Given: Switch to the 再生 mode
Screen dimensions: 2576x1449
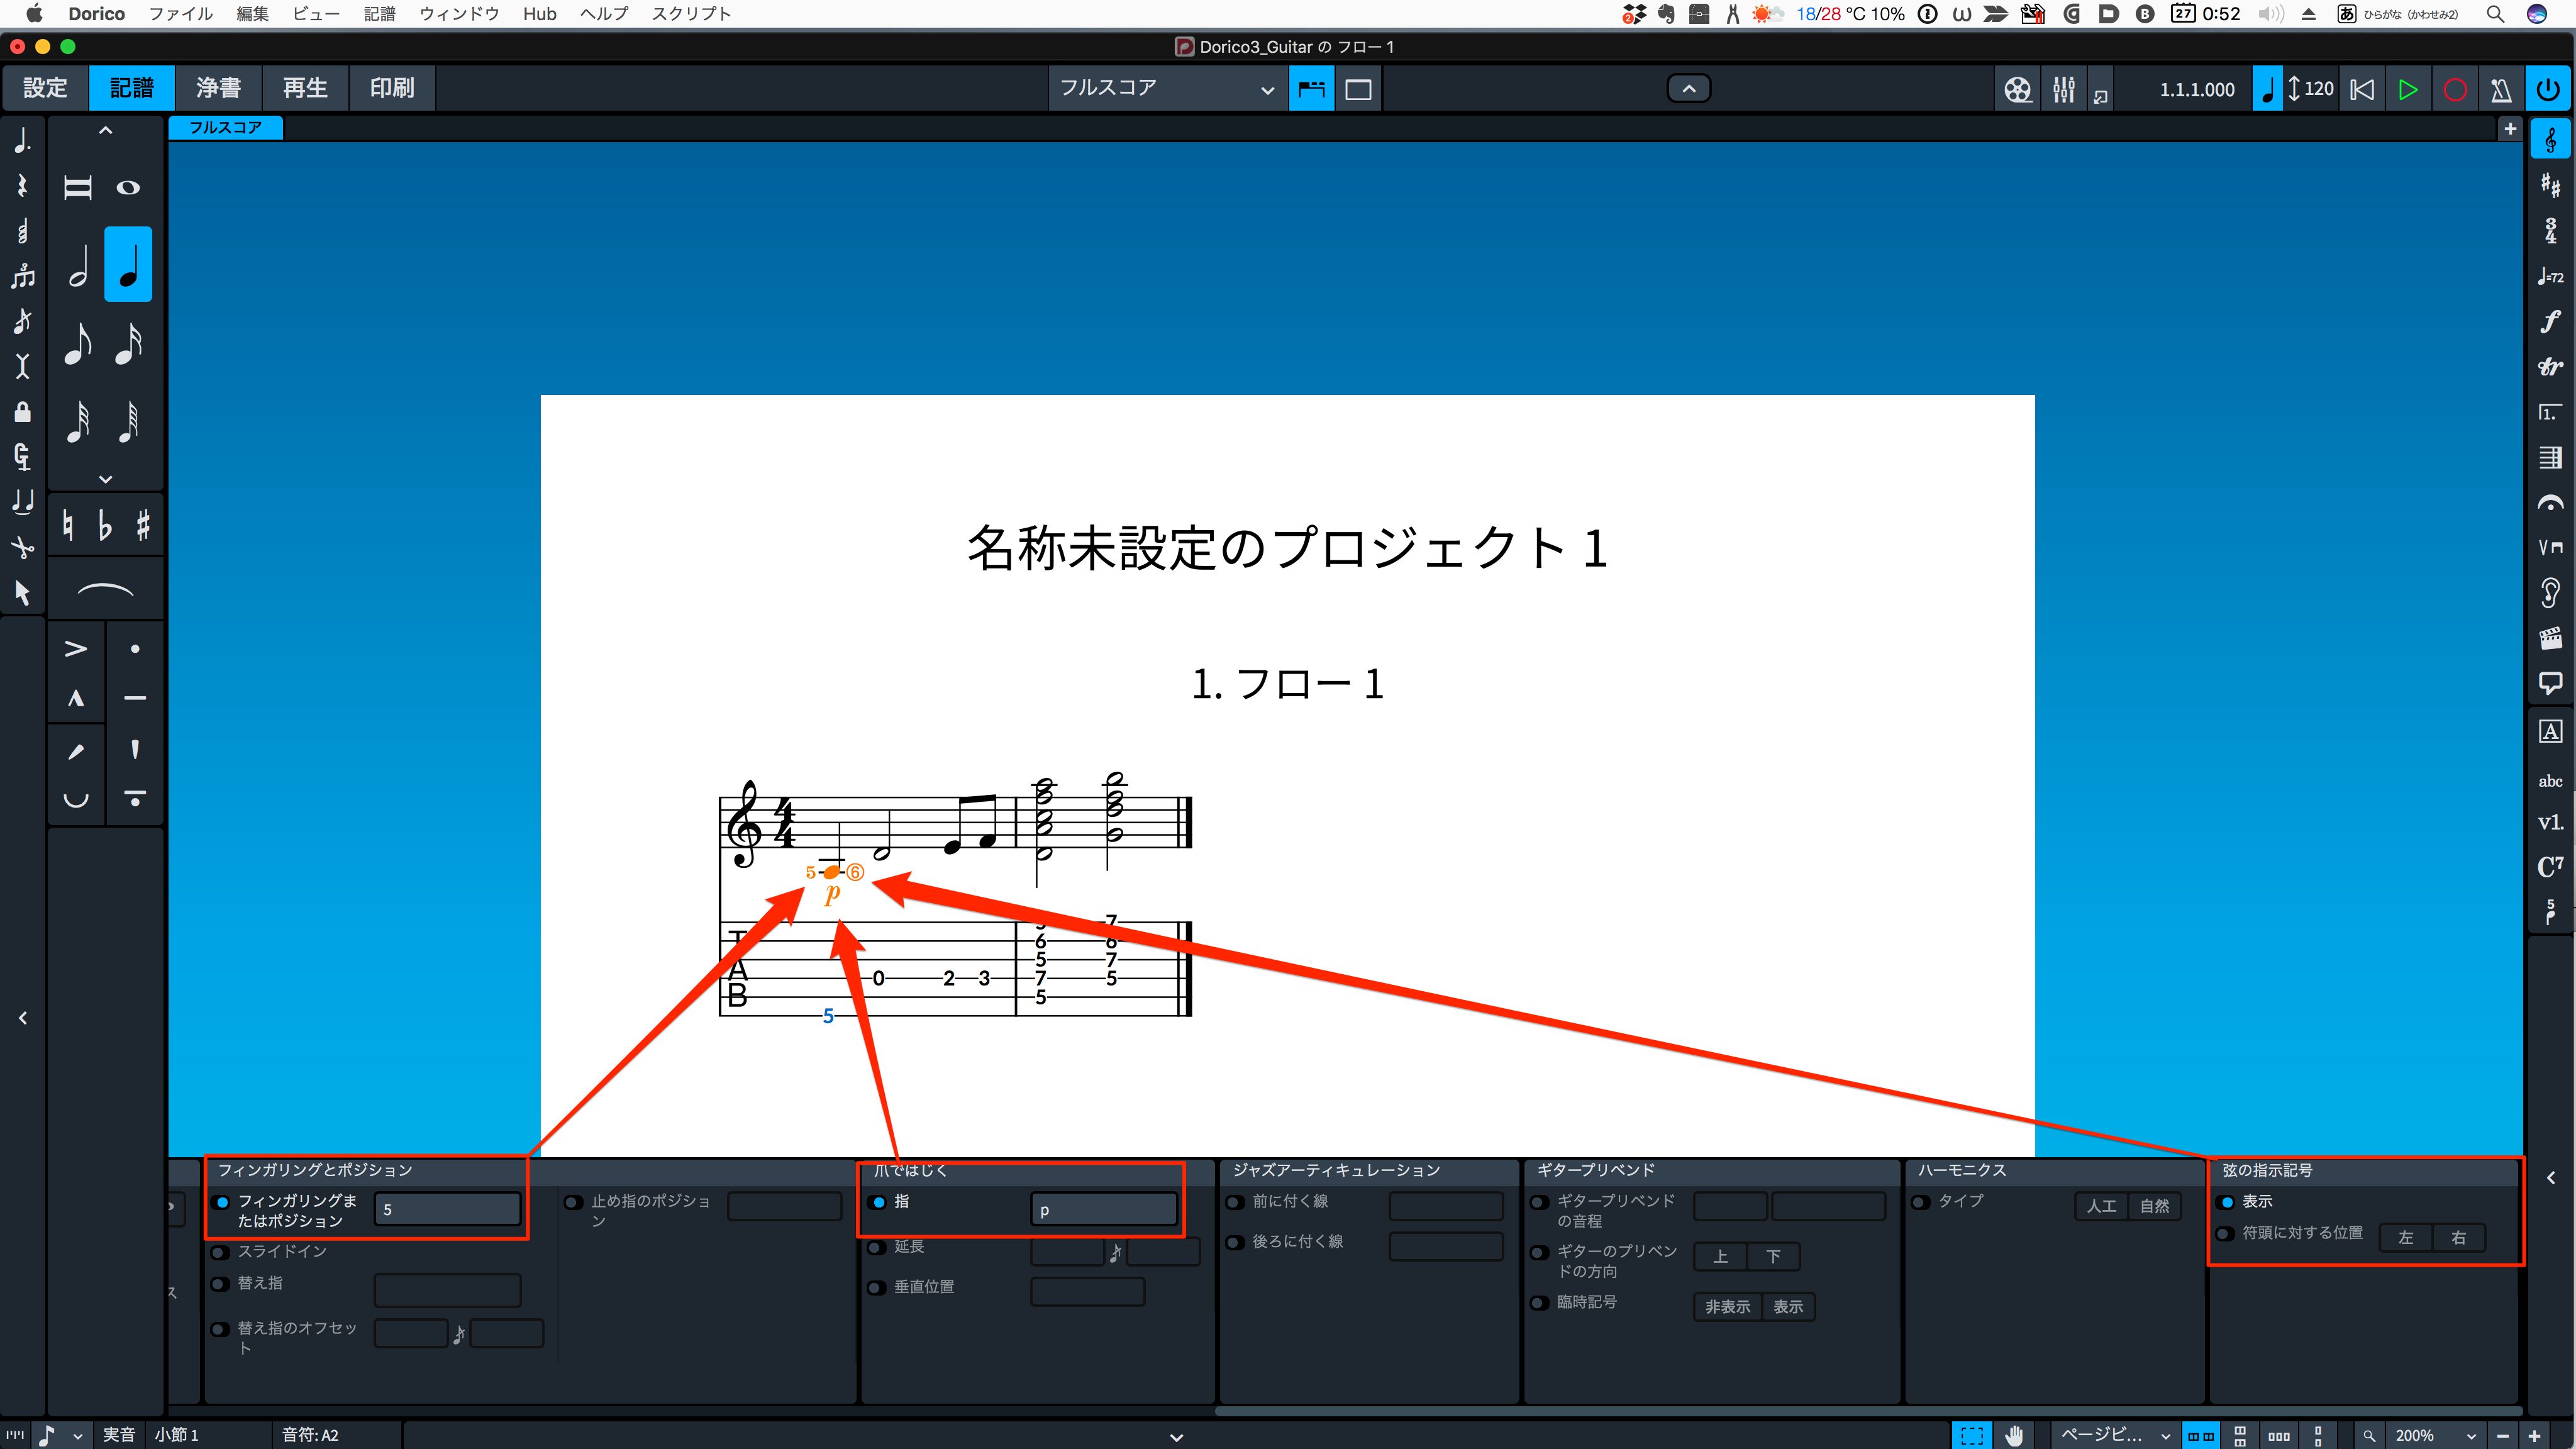Looking at the screenshot, I should point(305,88).
